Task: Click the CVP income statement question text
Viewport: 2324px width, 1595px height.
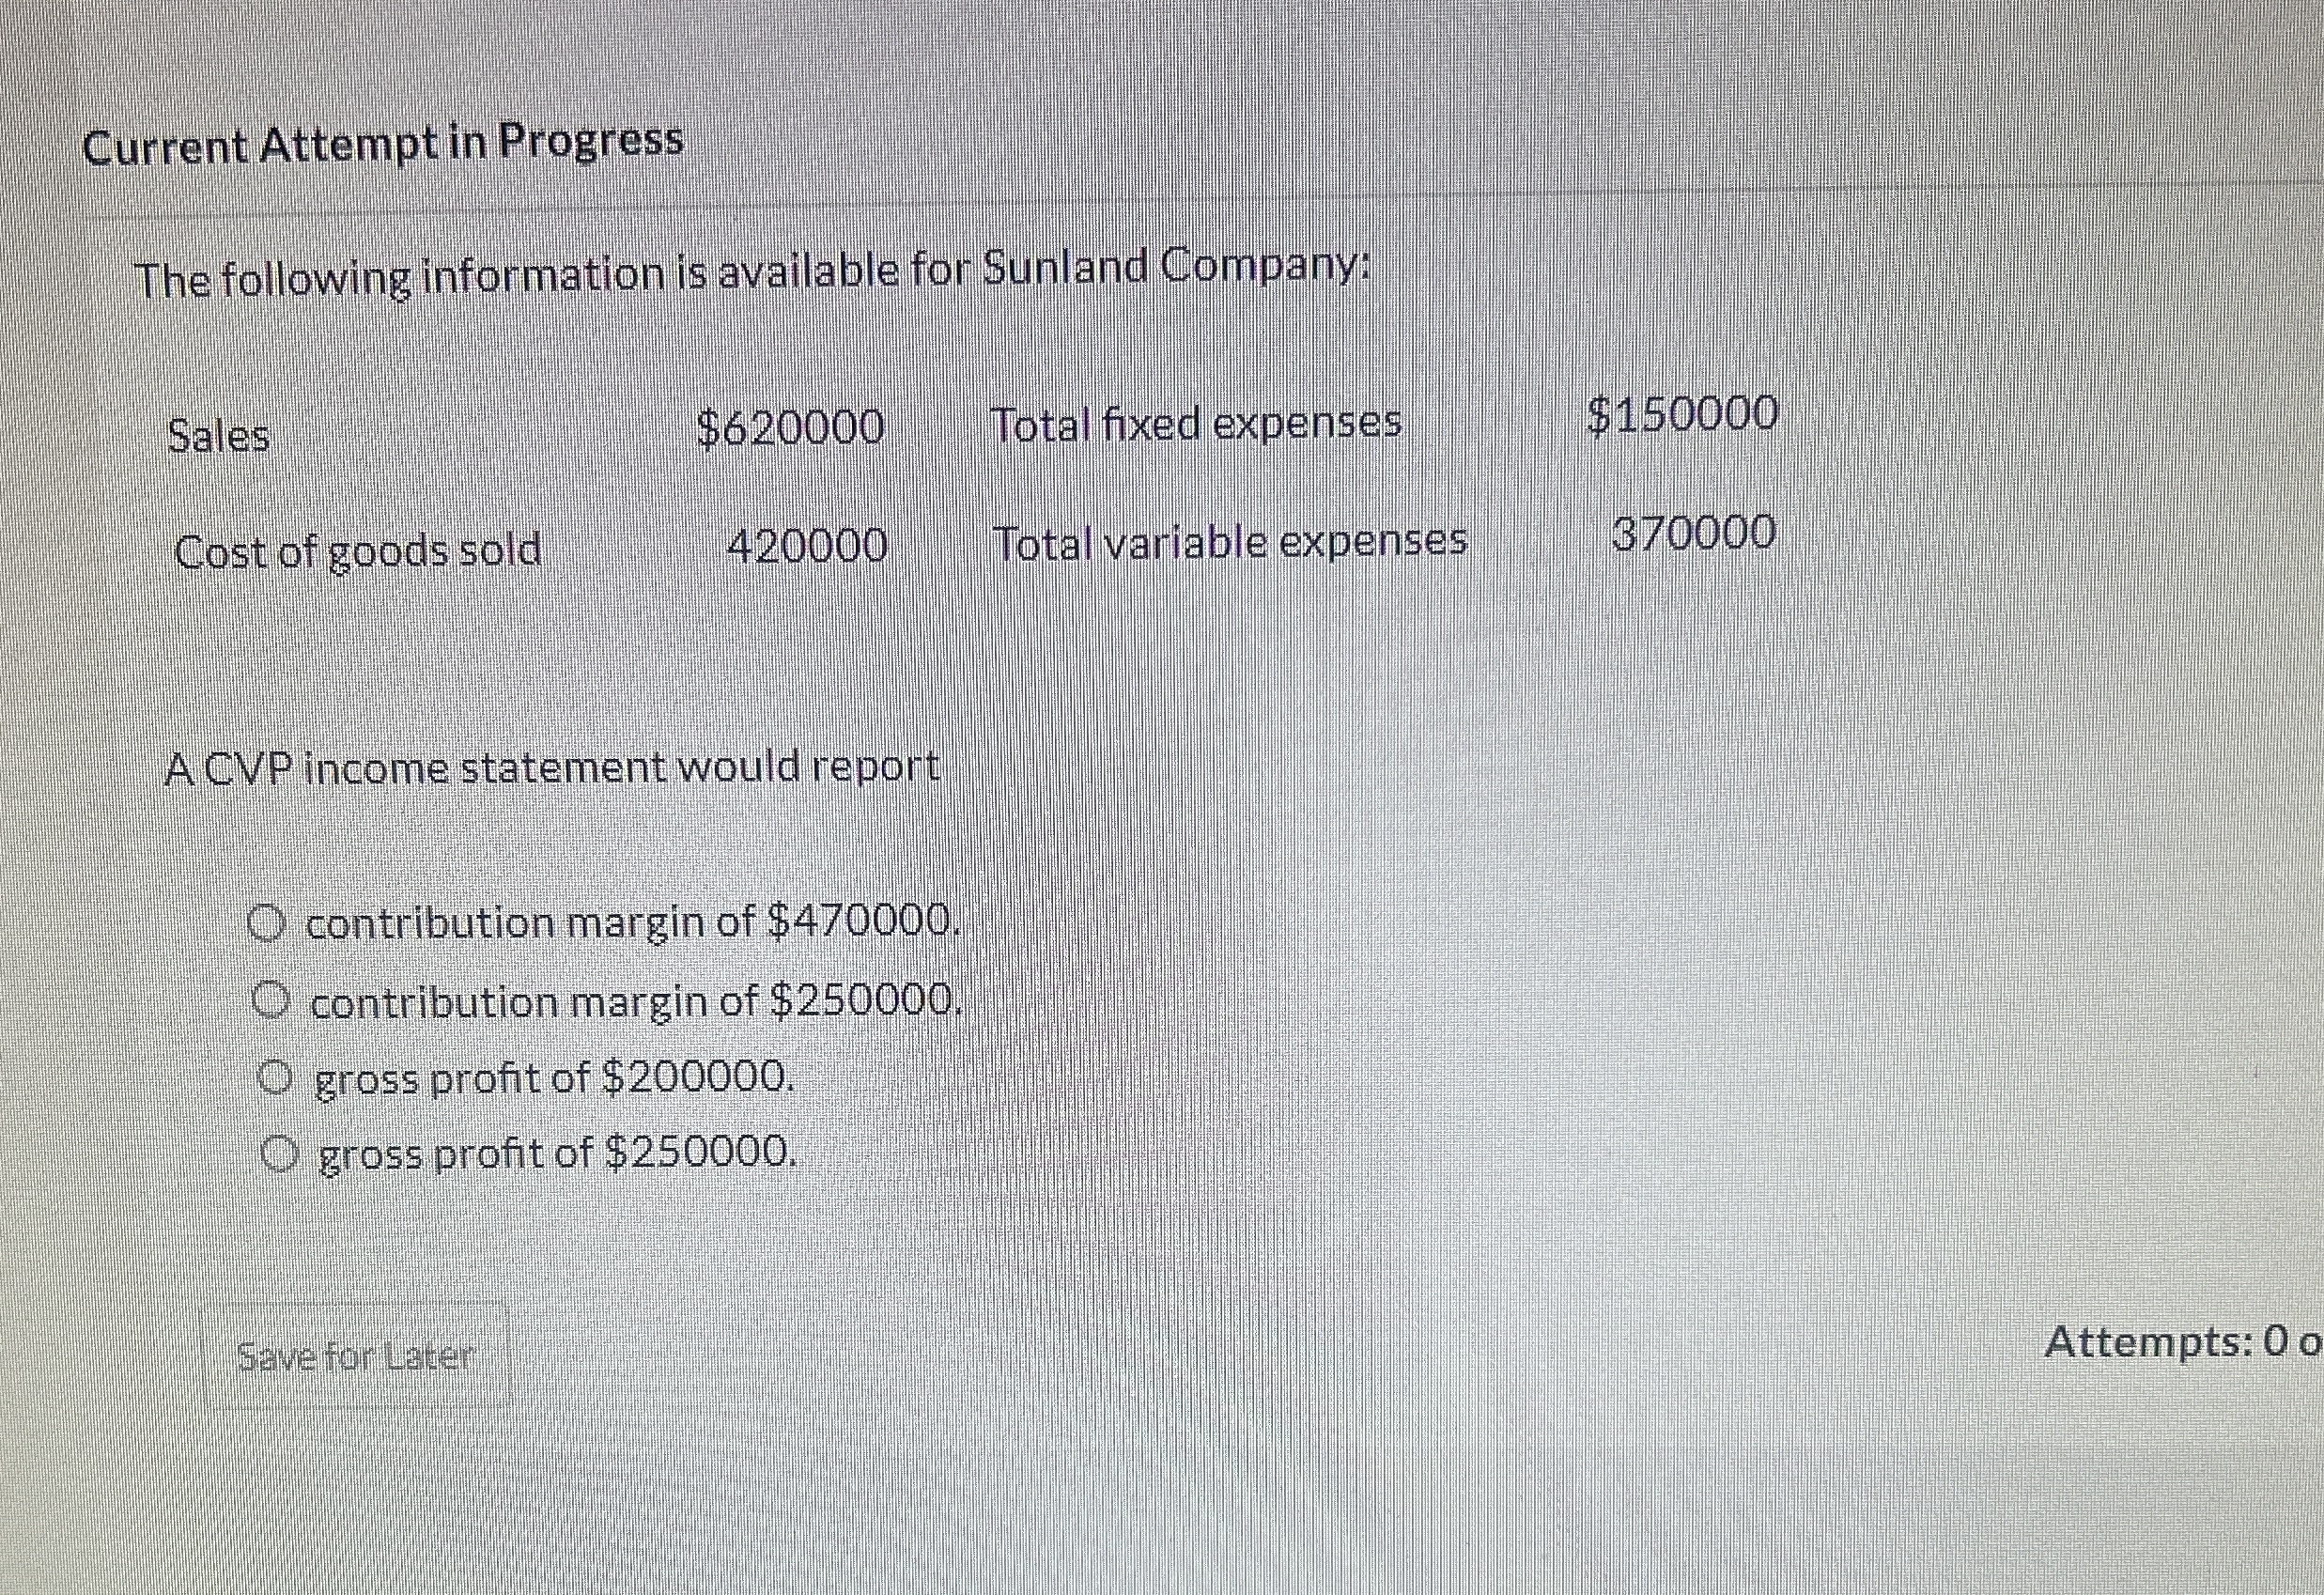Action: (x=553, y=765)
